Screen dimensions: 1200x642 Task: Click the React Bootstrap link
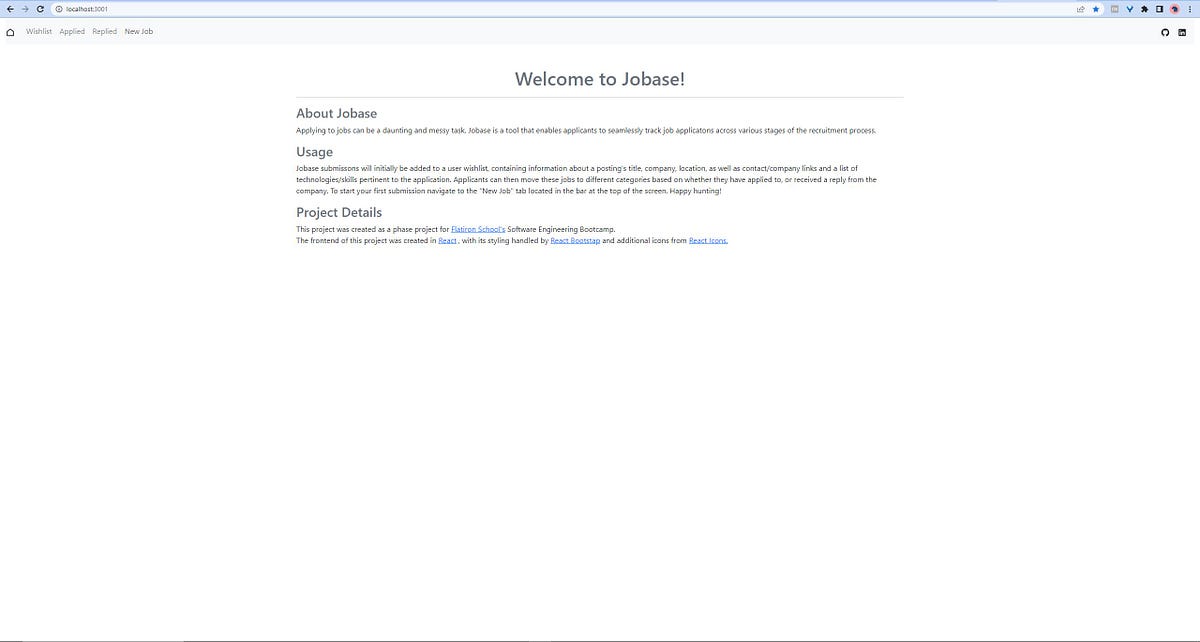coord(575,240)
